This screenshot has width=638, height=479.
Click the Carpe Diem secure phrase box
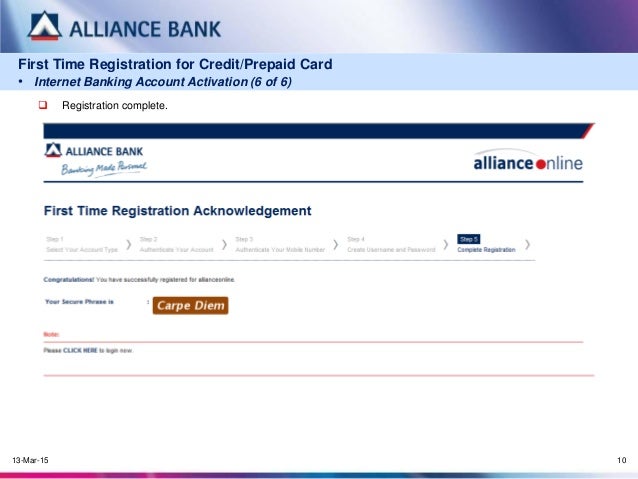[190, 305]
